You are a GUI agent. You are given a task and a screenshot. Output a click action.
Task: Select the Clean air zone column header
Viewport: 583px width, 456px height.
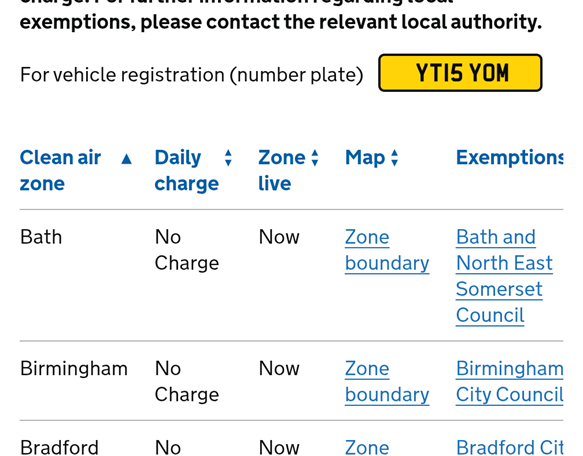pyautogui.click(x=60, y=170)
